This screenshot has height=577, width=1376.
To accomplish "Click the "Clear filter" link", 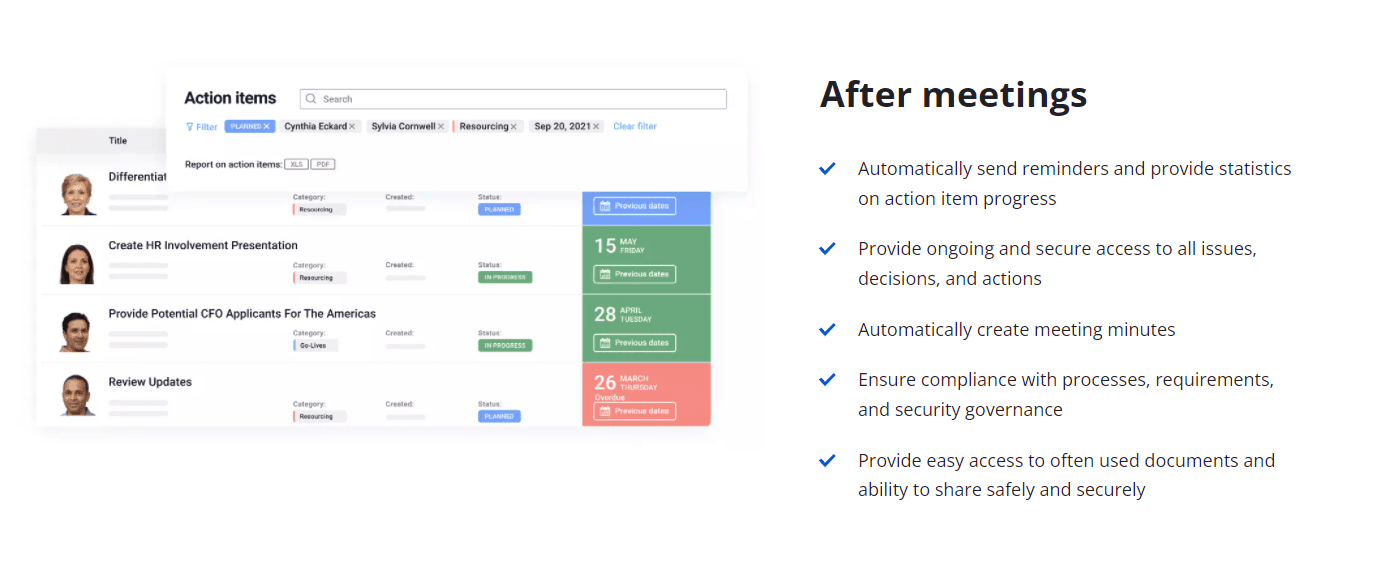I will (636, 126).
